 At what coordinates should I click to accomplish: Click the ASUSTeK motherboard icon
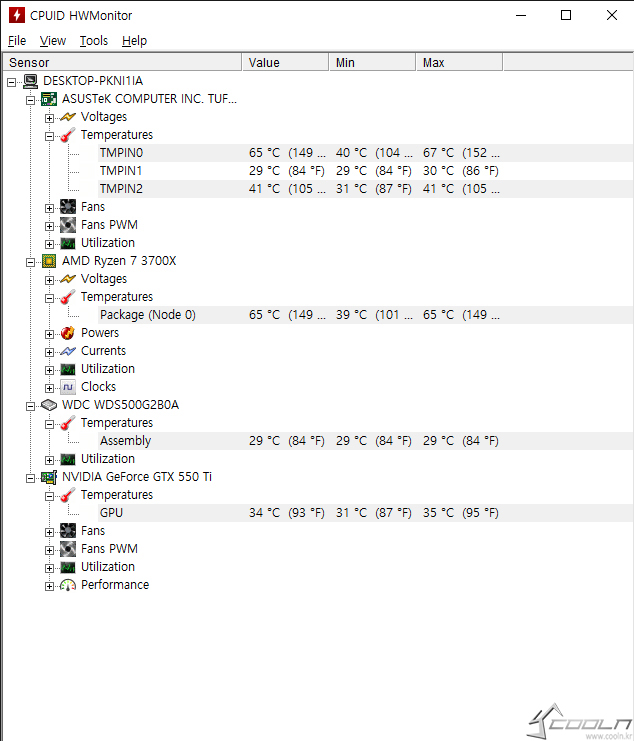coord(49,99)
